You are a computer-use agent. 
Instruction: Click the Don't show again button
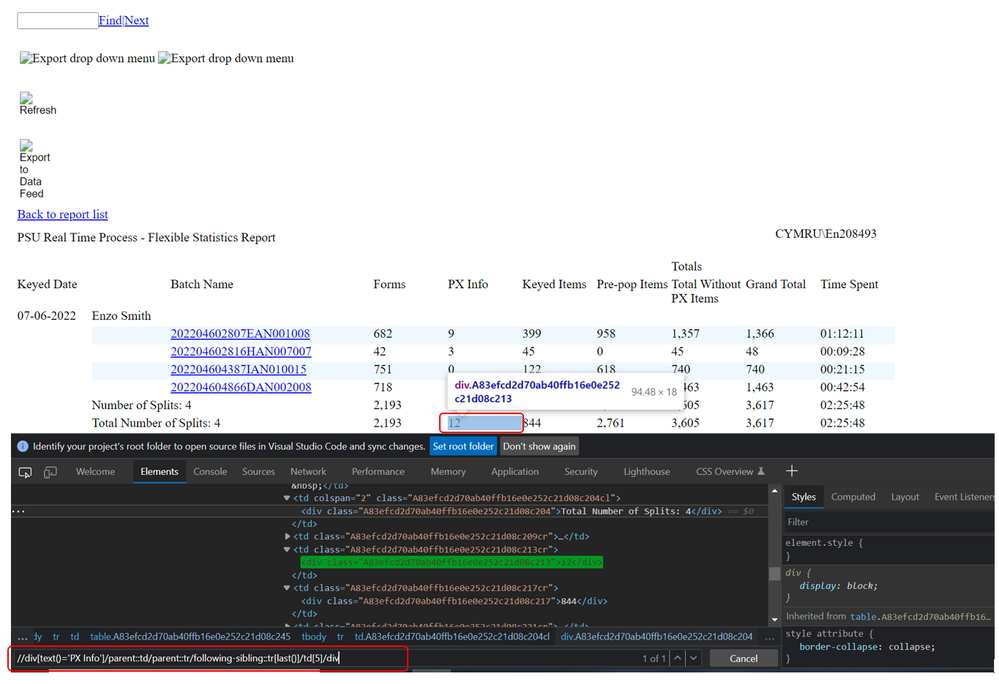click(539, 446)
